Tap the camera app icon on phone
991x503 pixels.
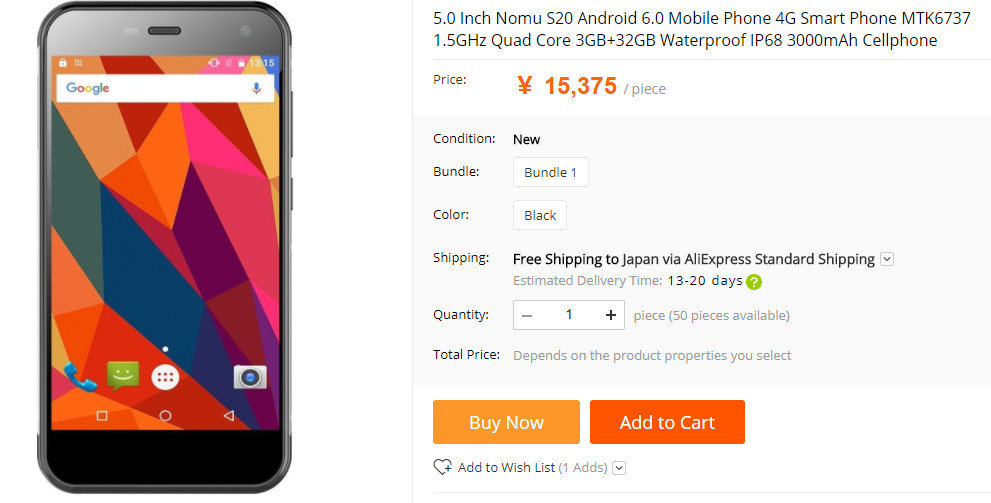pos(250,377)
